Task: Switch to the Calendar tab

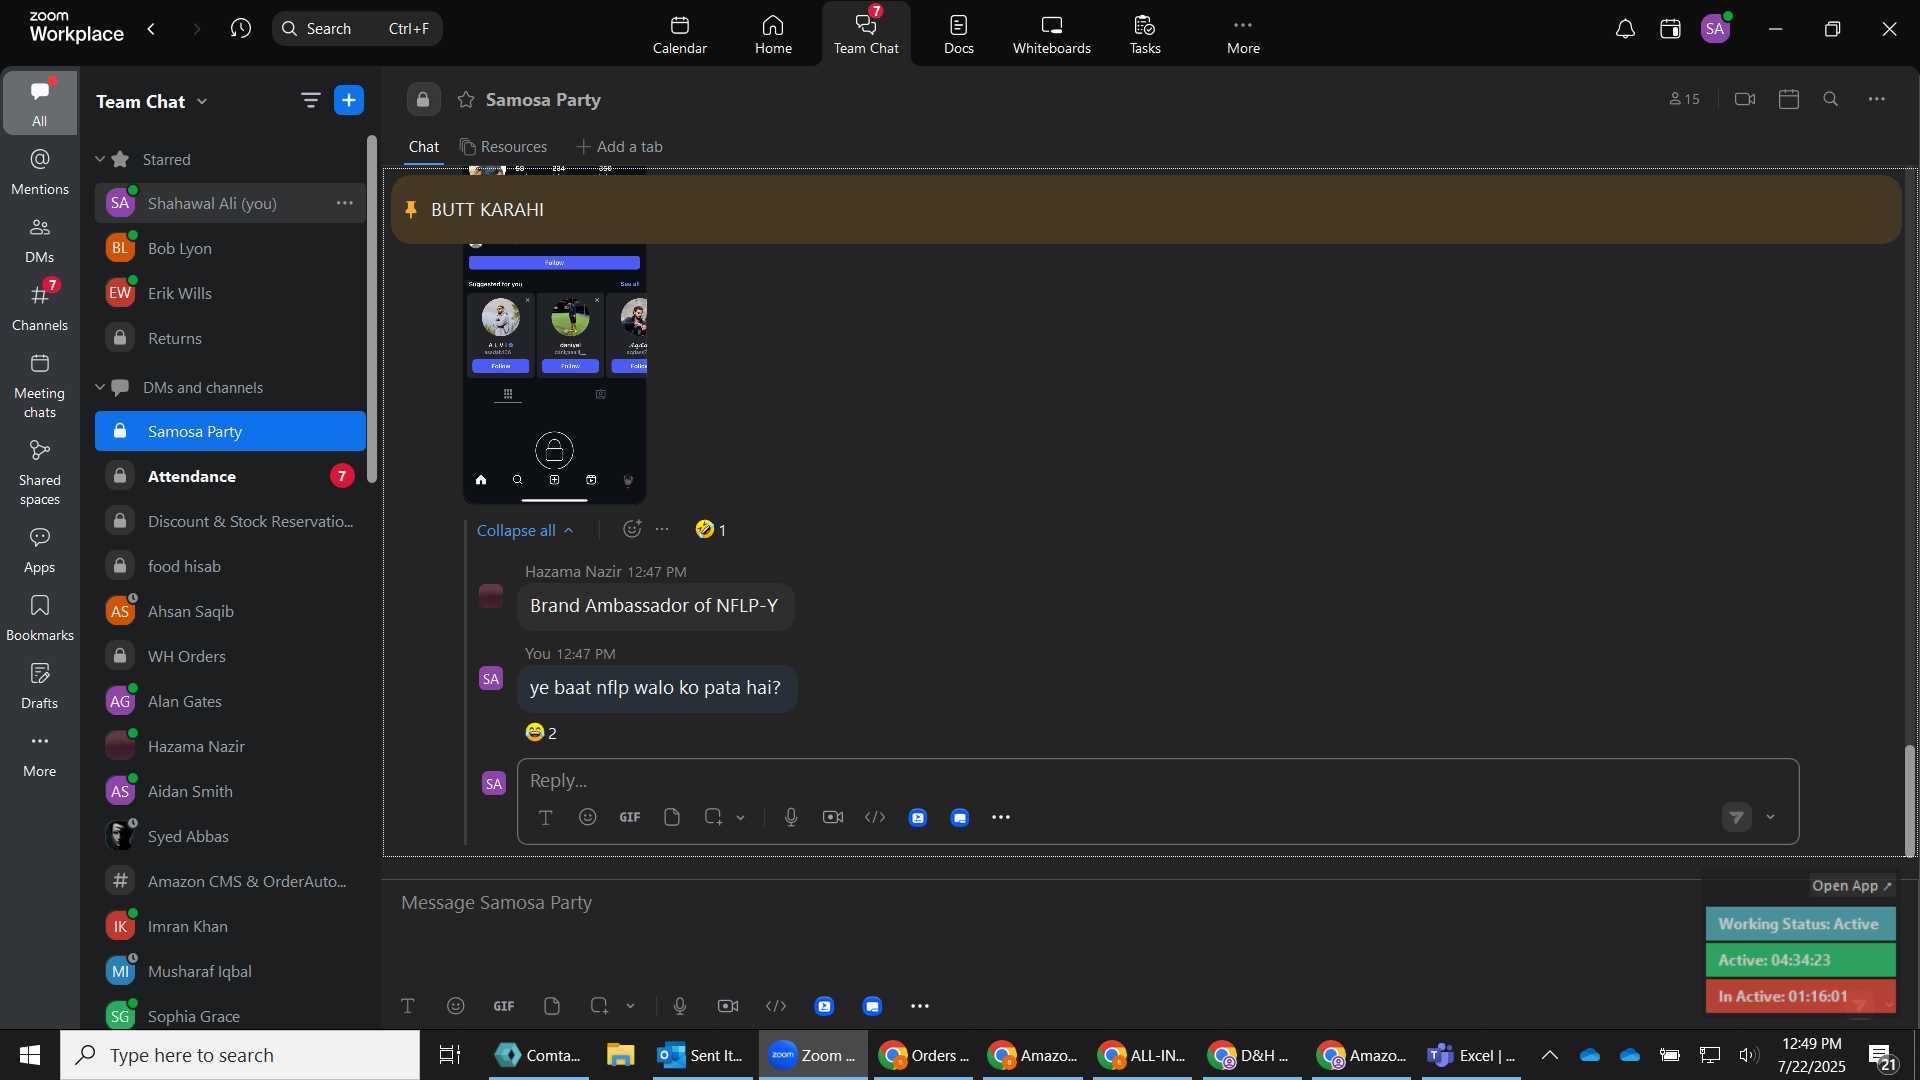Action: pos(680,34)
